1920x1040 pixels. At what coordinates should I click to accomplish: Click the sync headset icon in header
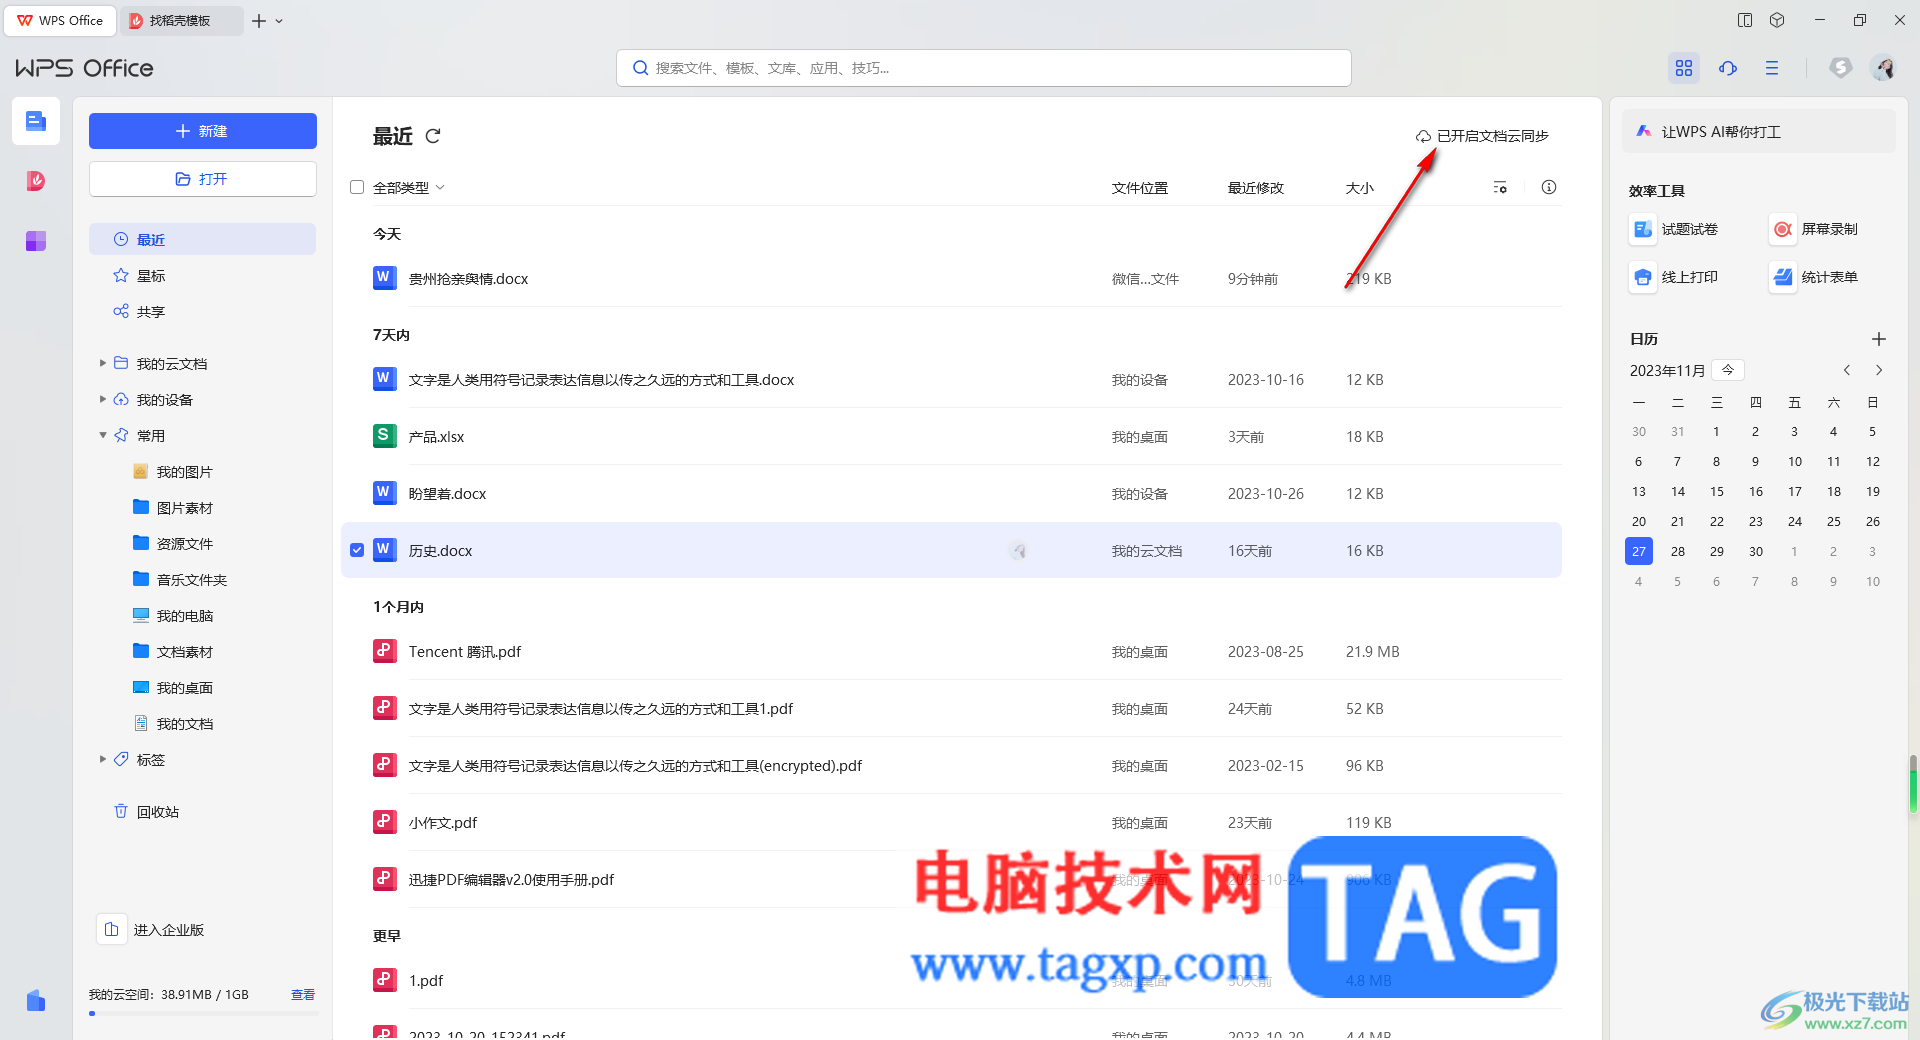[x=1728, y=68]
